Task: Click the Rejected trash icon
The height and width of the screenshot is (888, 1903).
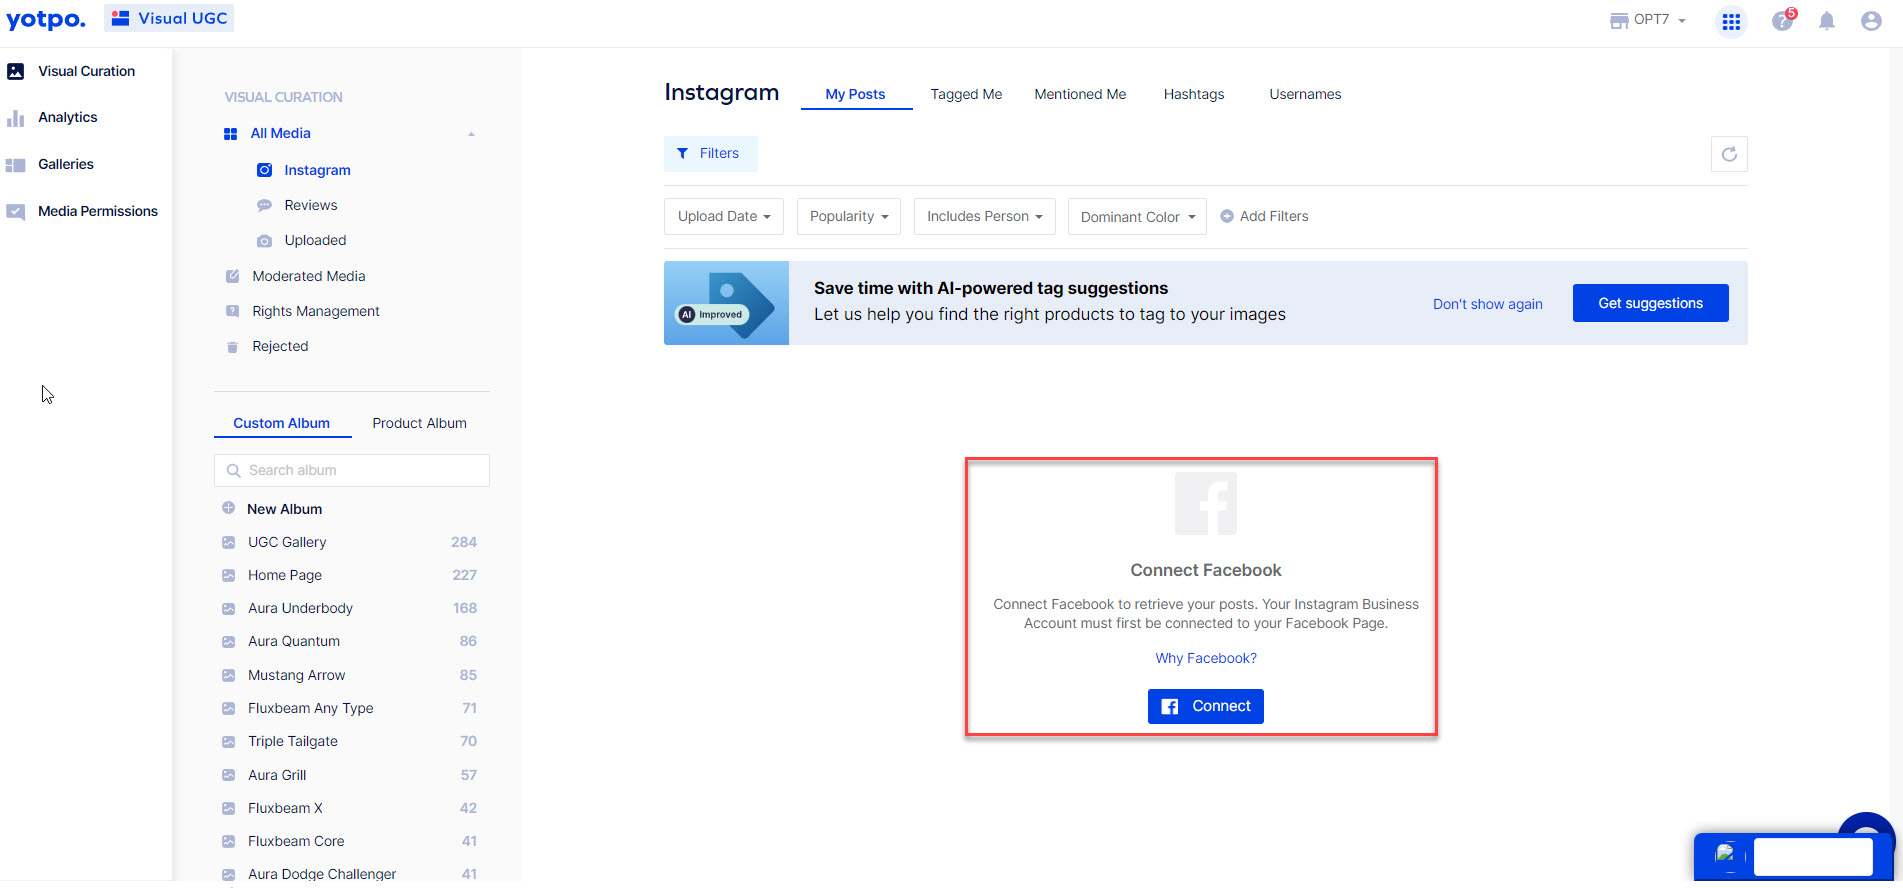Action: [232, 347]
